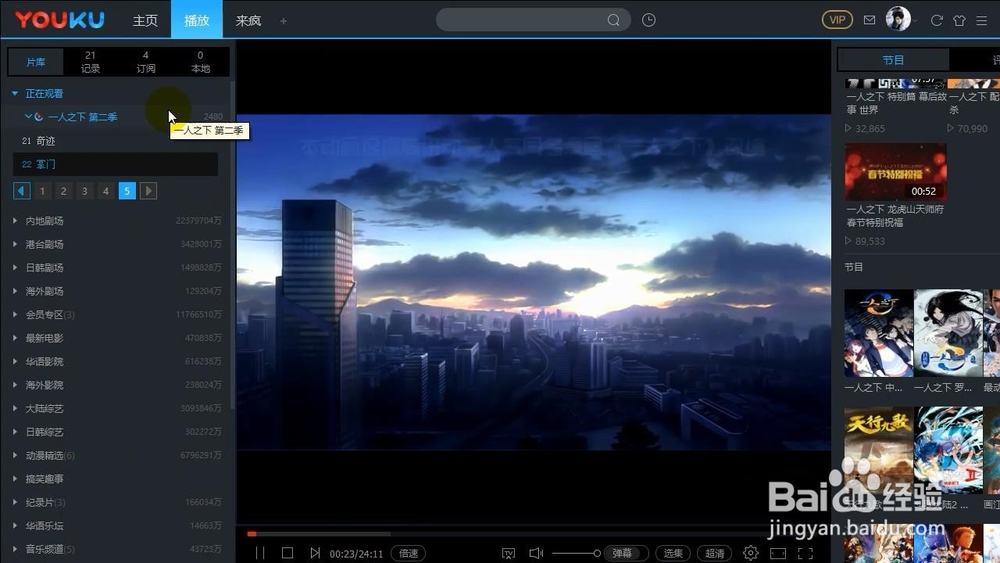Image resolution: width=1000 pixels, height=563 pixels.
Task: Expand the 华语乐坛 category
Action: (14, 526)
